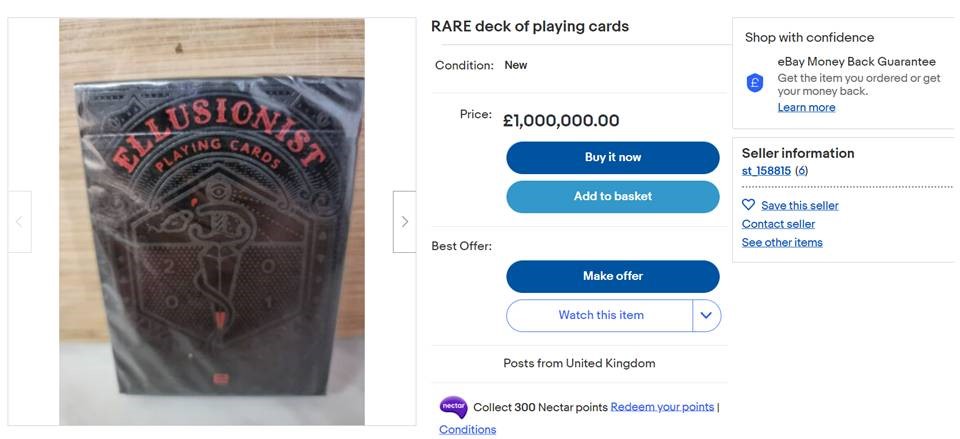Enlarge the Ellusionist playing cards photo

[x=212, y=221]
